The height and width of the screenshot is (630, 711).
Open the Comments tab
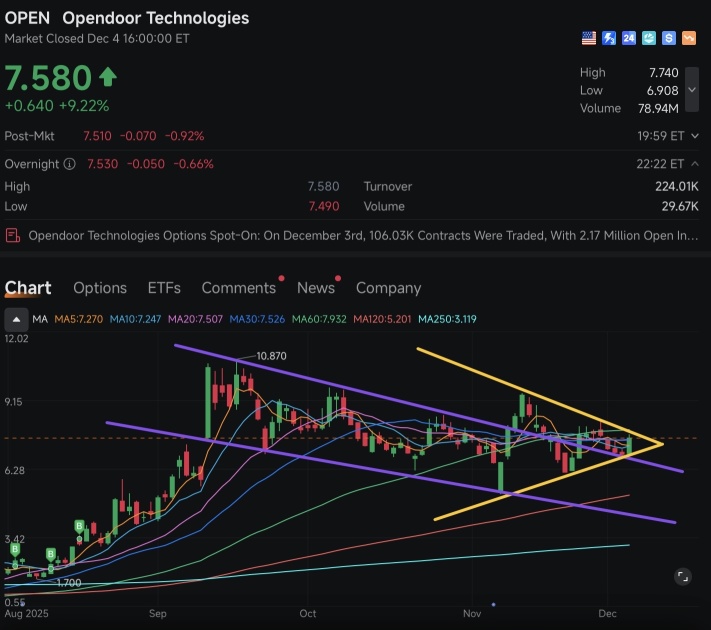pos(239,288)
